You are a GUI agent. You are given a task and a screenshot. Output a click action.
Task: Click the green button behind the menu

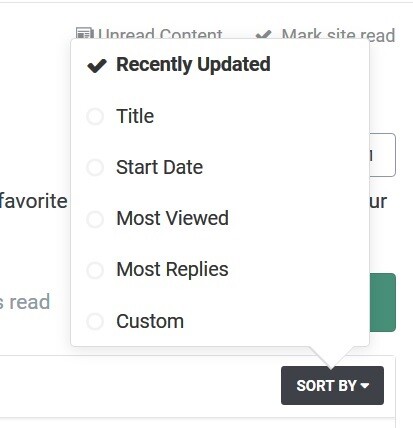[383, 302]
